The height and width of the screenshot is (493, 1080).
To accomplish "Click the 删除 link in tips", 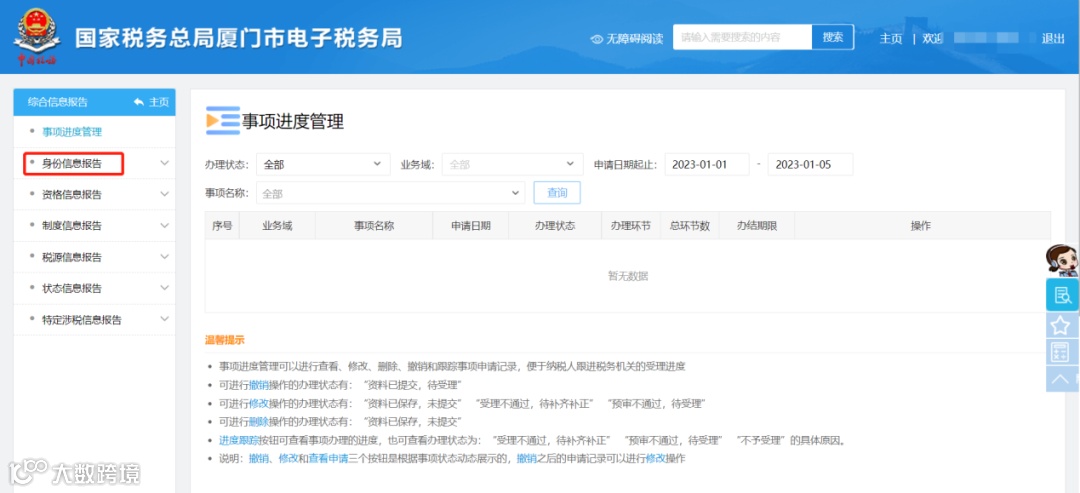I will 259,421.
